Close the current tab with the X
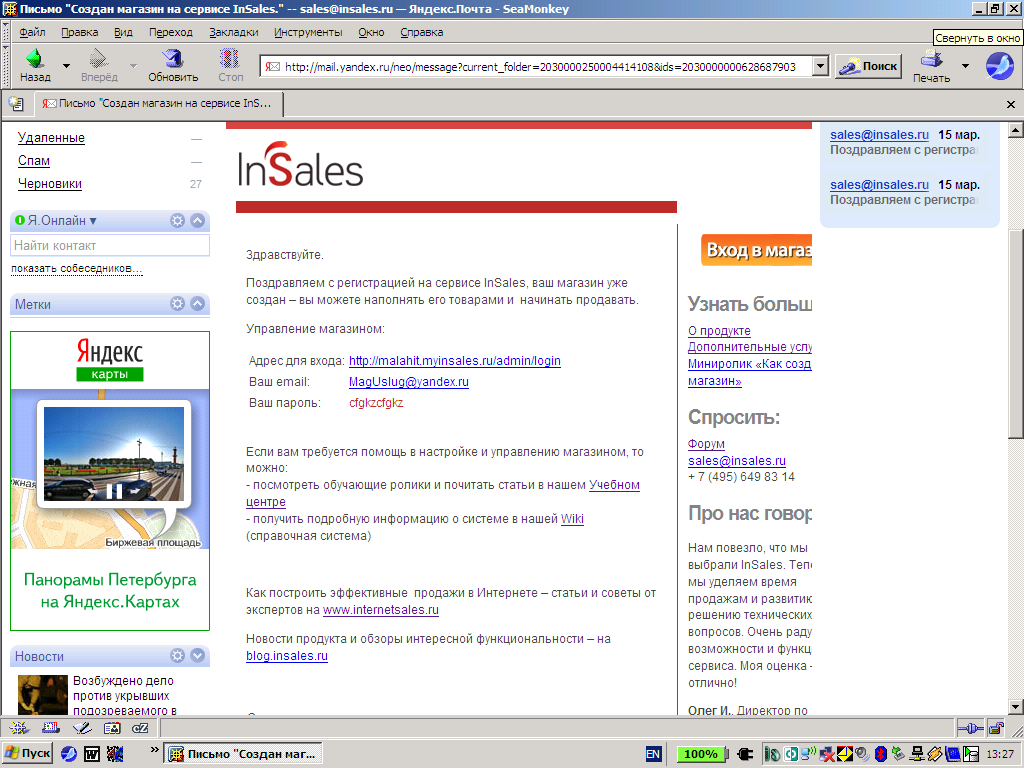This screenshot has height=768, width=1024. [1010, 104]
